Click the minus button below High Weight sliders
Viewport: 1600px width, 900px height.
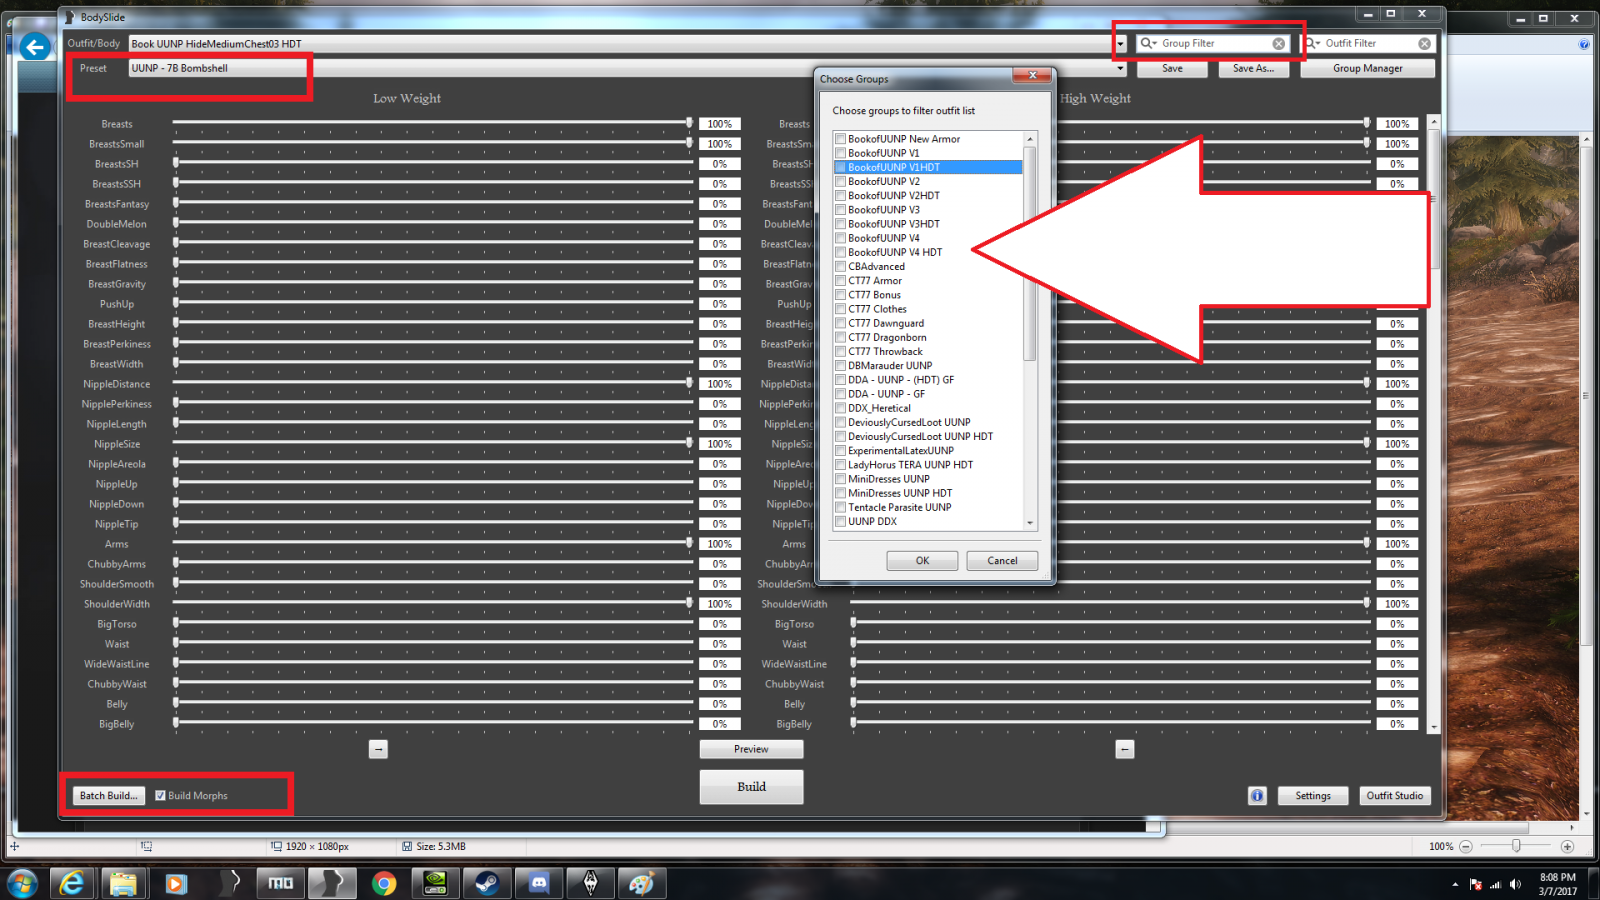click(x=1125, y=749)
